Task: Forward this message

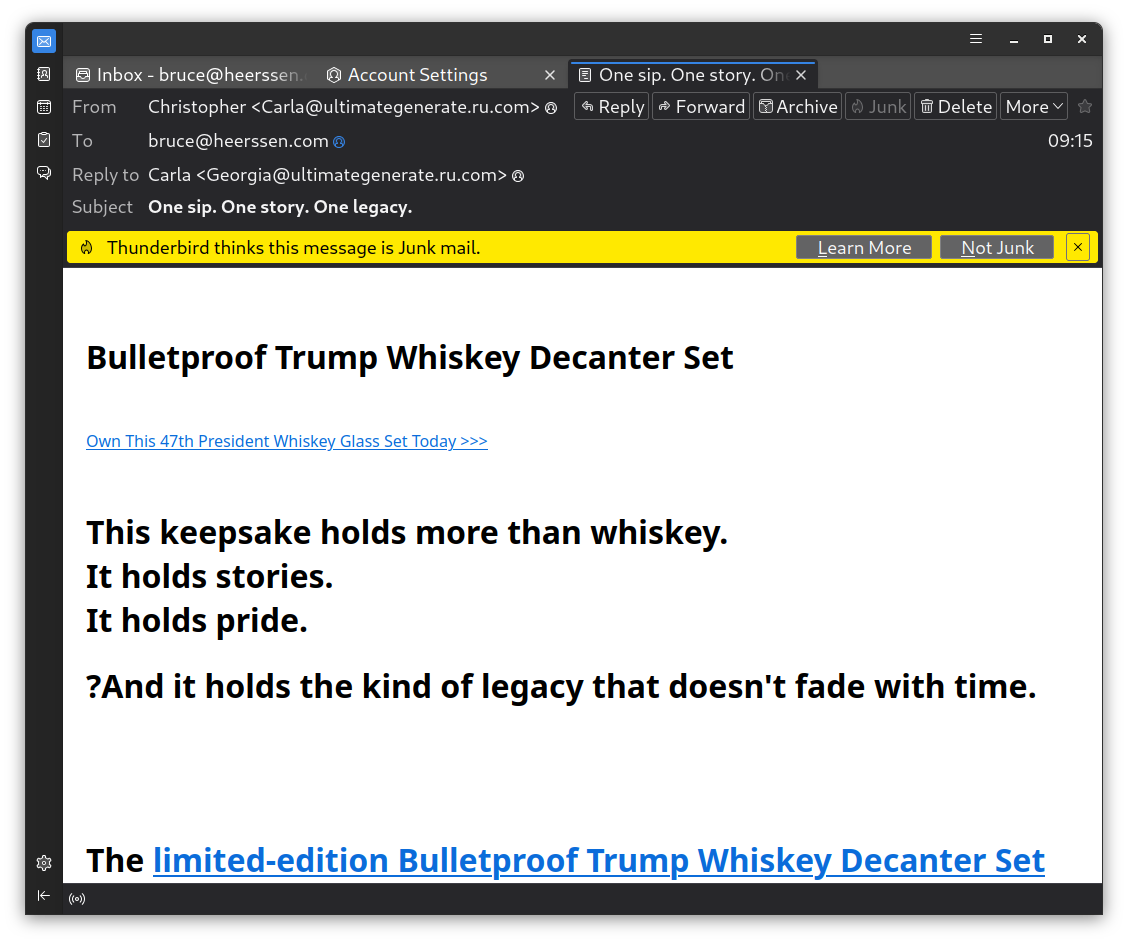Action: [x=701, y=106]
